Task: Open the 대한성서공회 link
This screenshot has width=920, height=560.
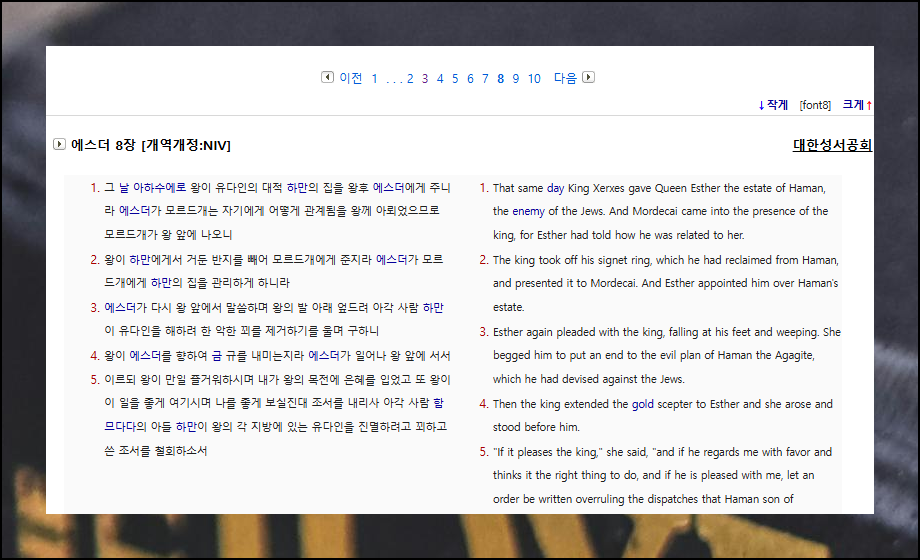Action: (832, 145)
